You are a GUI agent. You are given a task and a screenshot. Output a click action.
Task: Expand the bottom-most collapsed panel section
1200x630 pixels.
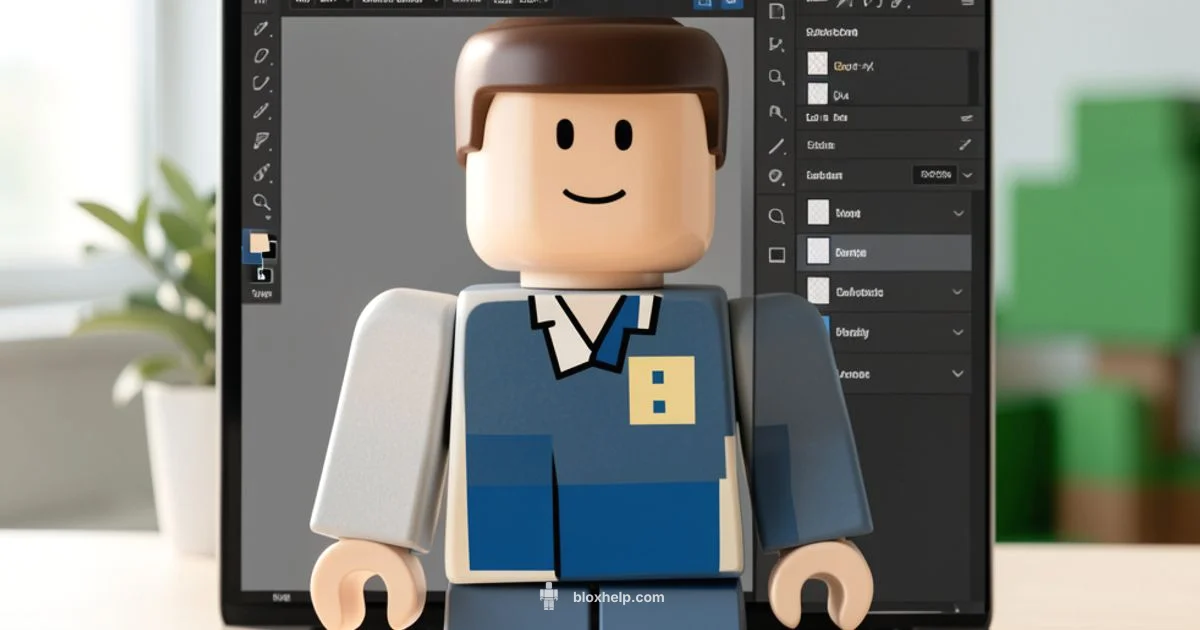coord(958,374)
